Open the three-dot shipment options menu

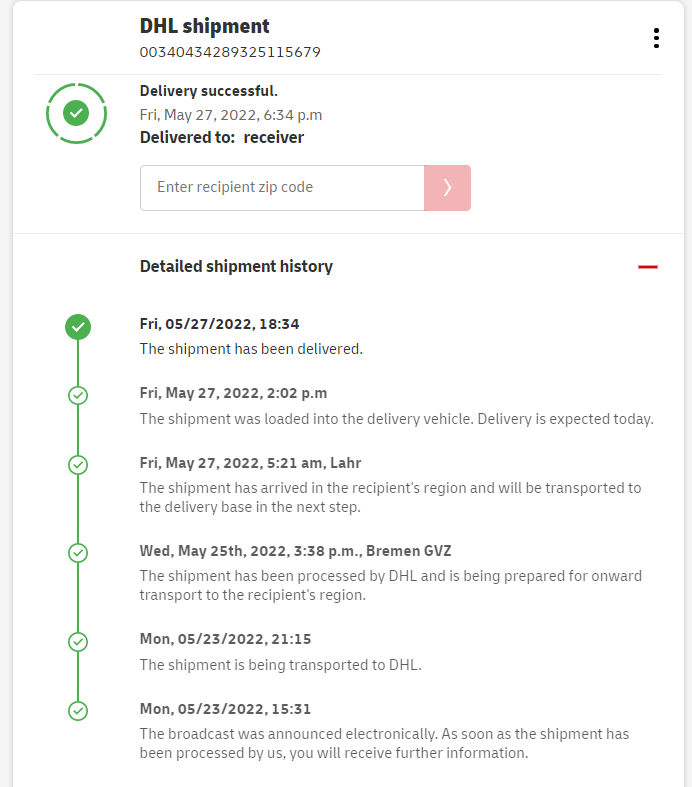(x=656, y=38)
